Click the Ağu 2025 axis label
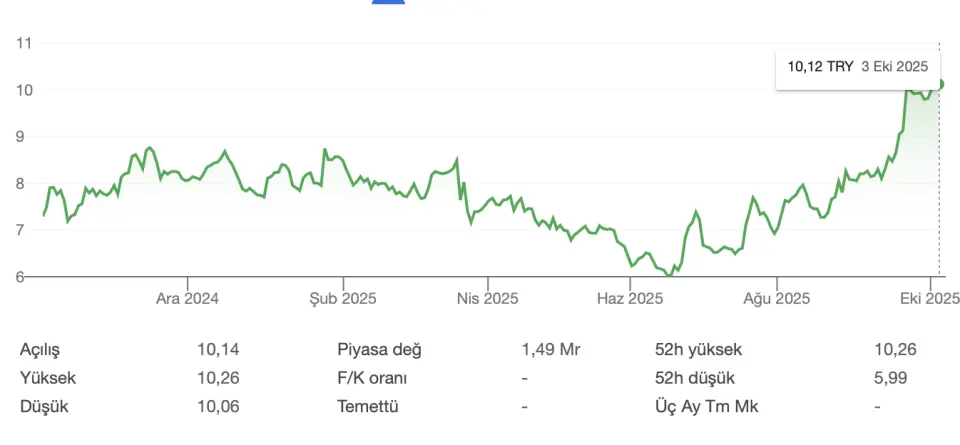This screenshot has height=445, width=960. [777, 299]
